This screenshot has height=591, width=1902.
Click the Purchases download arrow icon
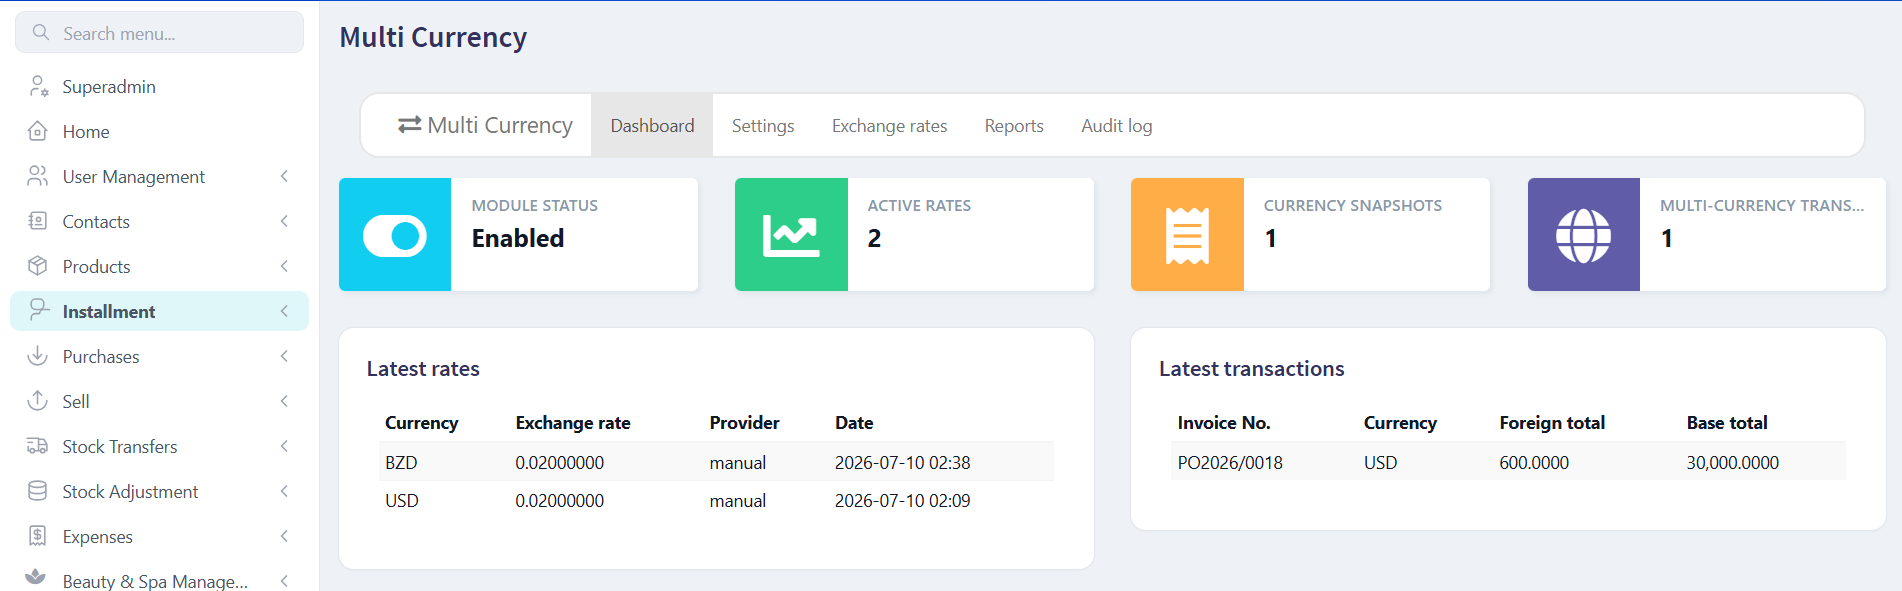coord(38,356)
